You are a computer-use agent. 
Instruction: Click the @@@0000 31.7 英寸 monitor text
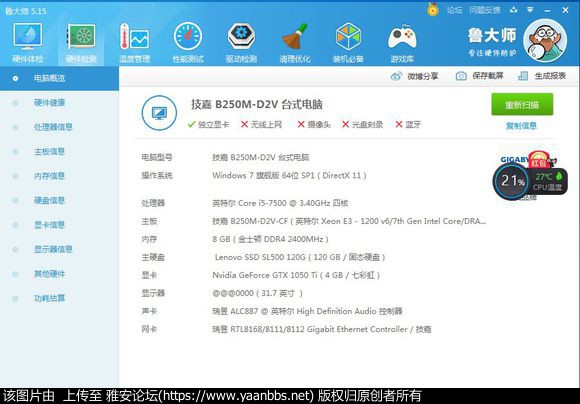coord(257,293)
